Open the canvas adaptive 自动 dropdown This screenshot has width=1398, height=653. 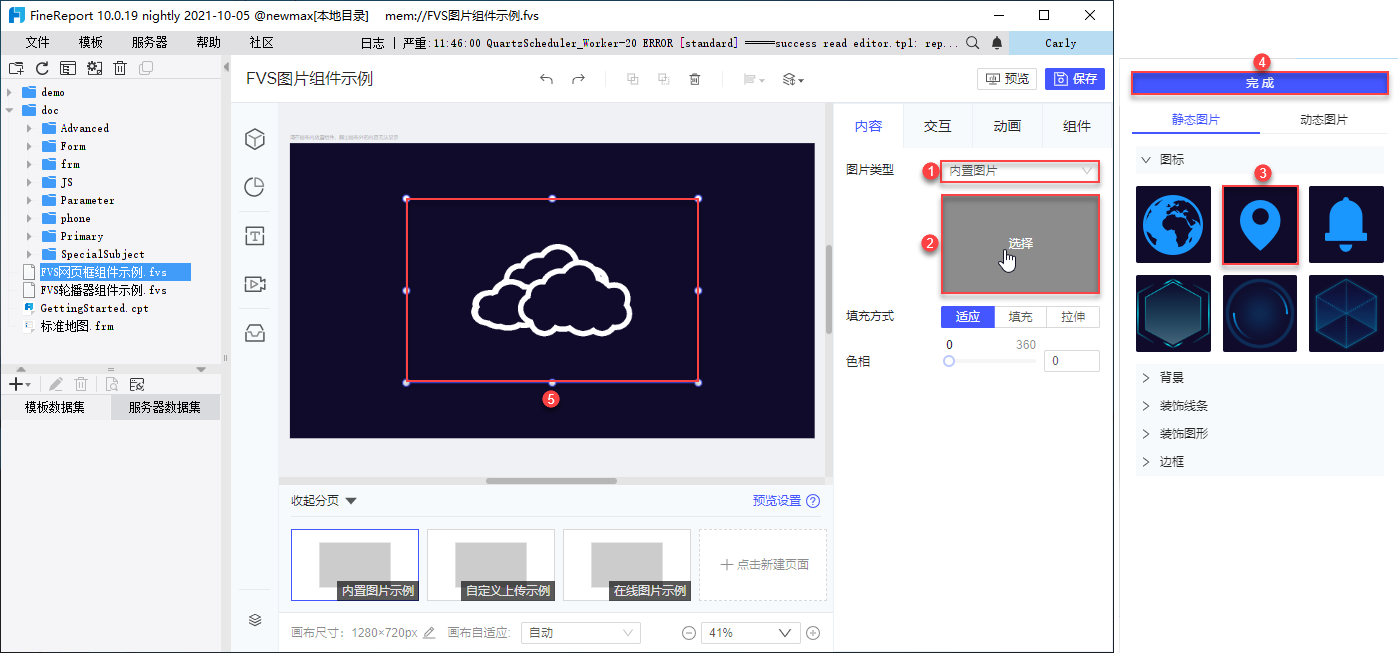(581, 633)
